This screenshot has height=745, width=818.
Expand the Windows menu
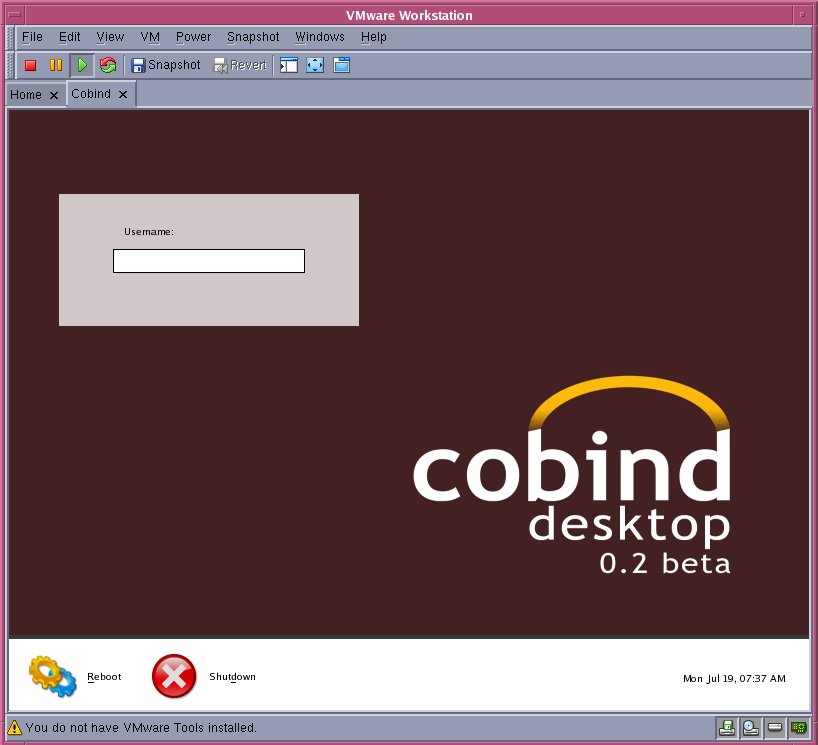click(x=319, y=37)
